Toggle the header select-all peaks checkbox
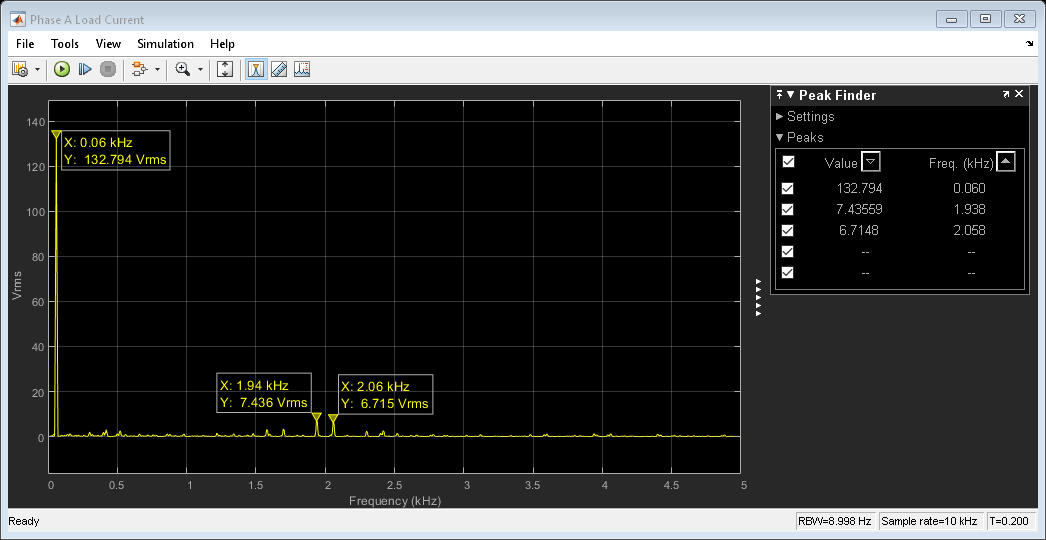The height and width of the screenshot is (540, 1046). click(x=788, y=162)
